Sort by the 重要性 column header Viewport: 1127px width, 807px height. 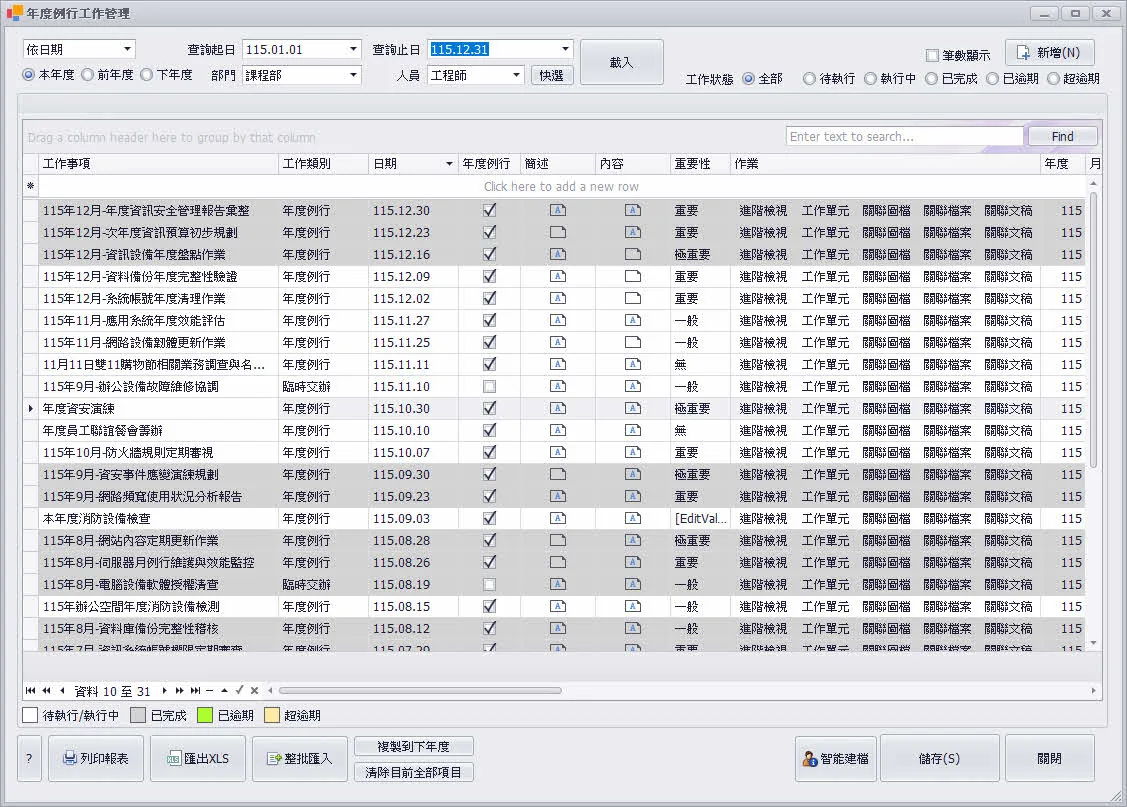[700, 164]
